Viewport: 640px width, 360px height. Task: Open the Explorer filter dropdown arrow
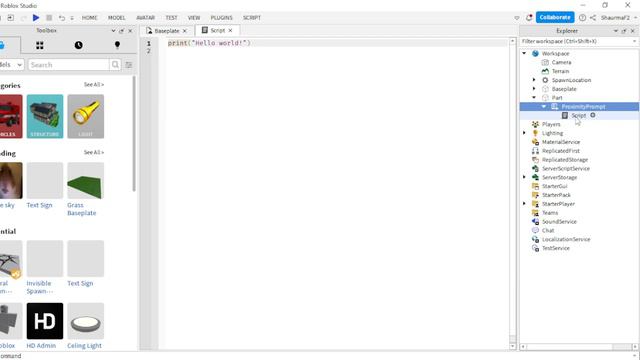point(634,41)
